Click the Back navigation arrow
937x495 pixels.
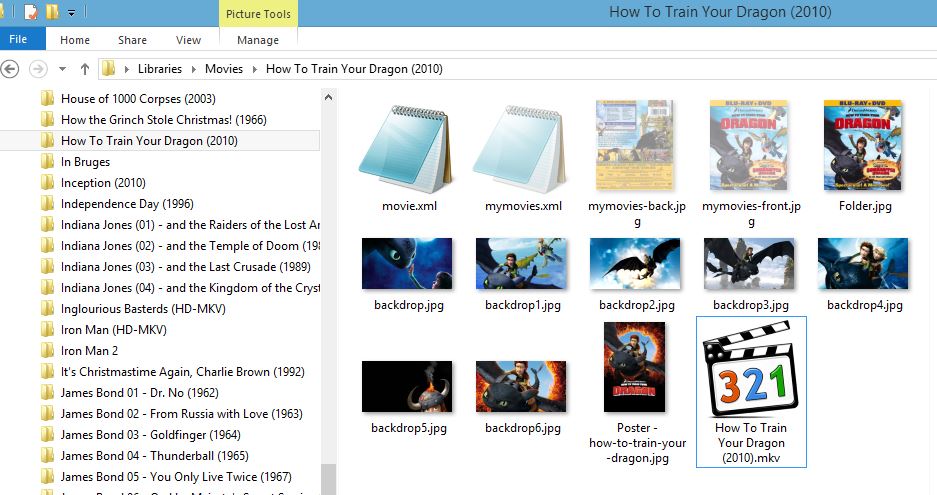coord(10,69)
